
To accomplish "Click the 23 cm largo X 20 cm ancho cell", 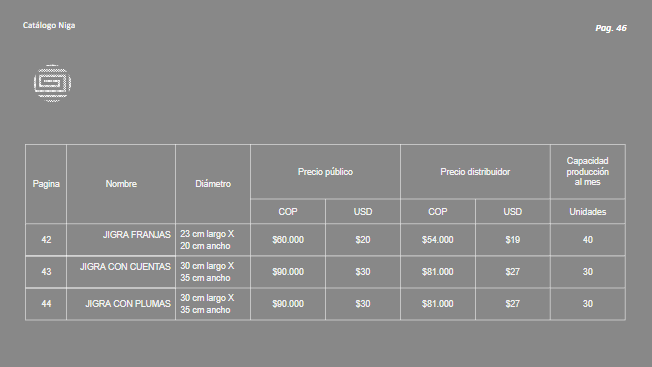I will (x=213, y=240).
